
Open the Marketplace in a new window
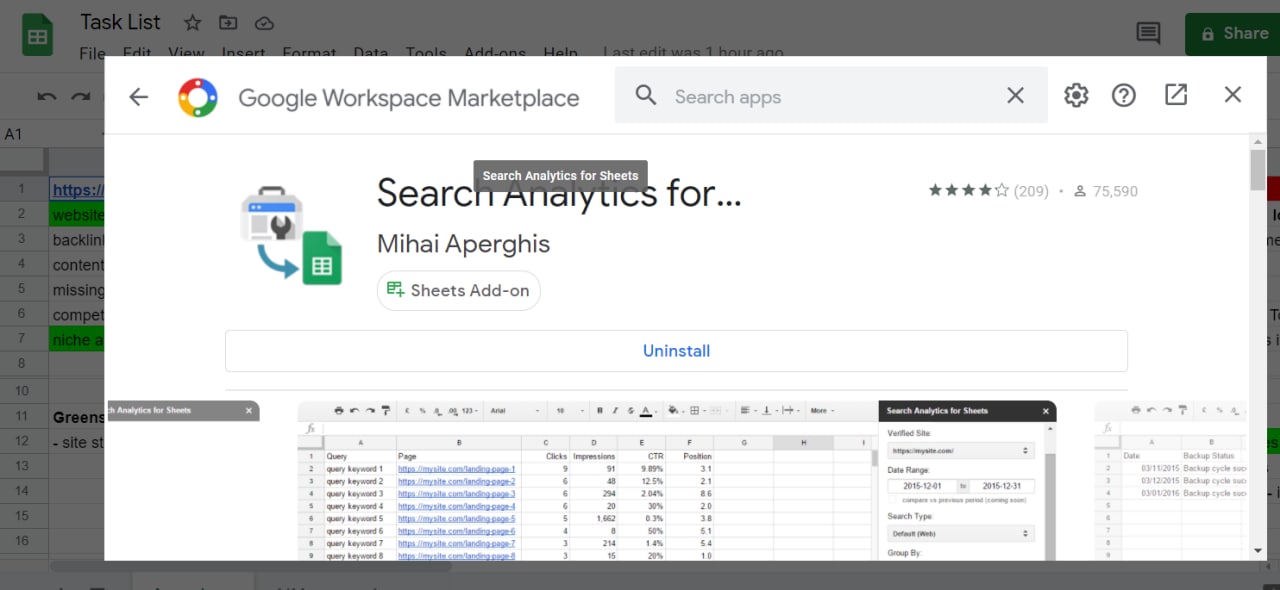pyautogui.click(x=1176, y=95)
